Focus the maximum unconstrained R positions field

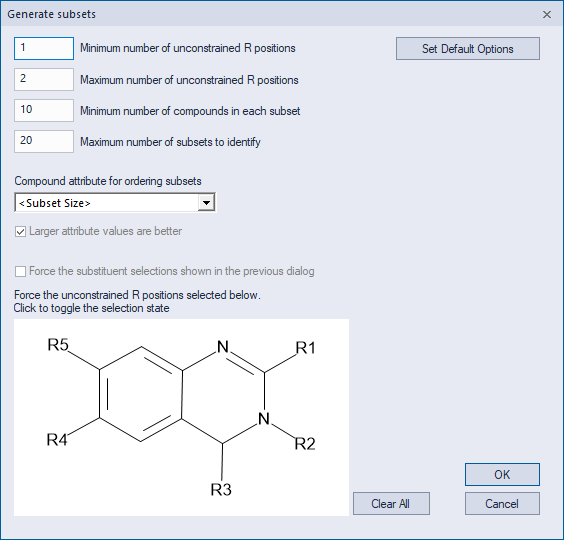(44, 80)
